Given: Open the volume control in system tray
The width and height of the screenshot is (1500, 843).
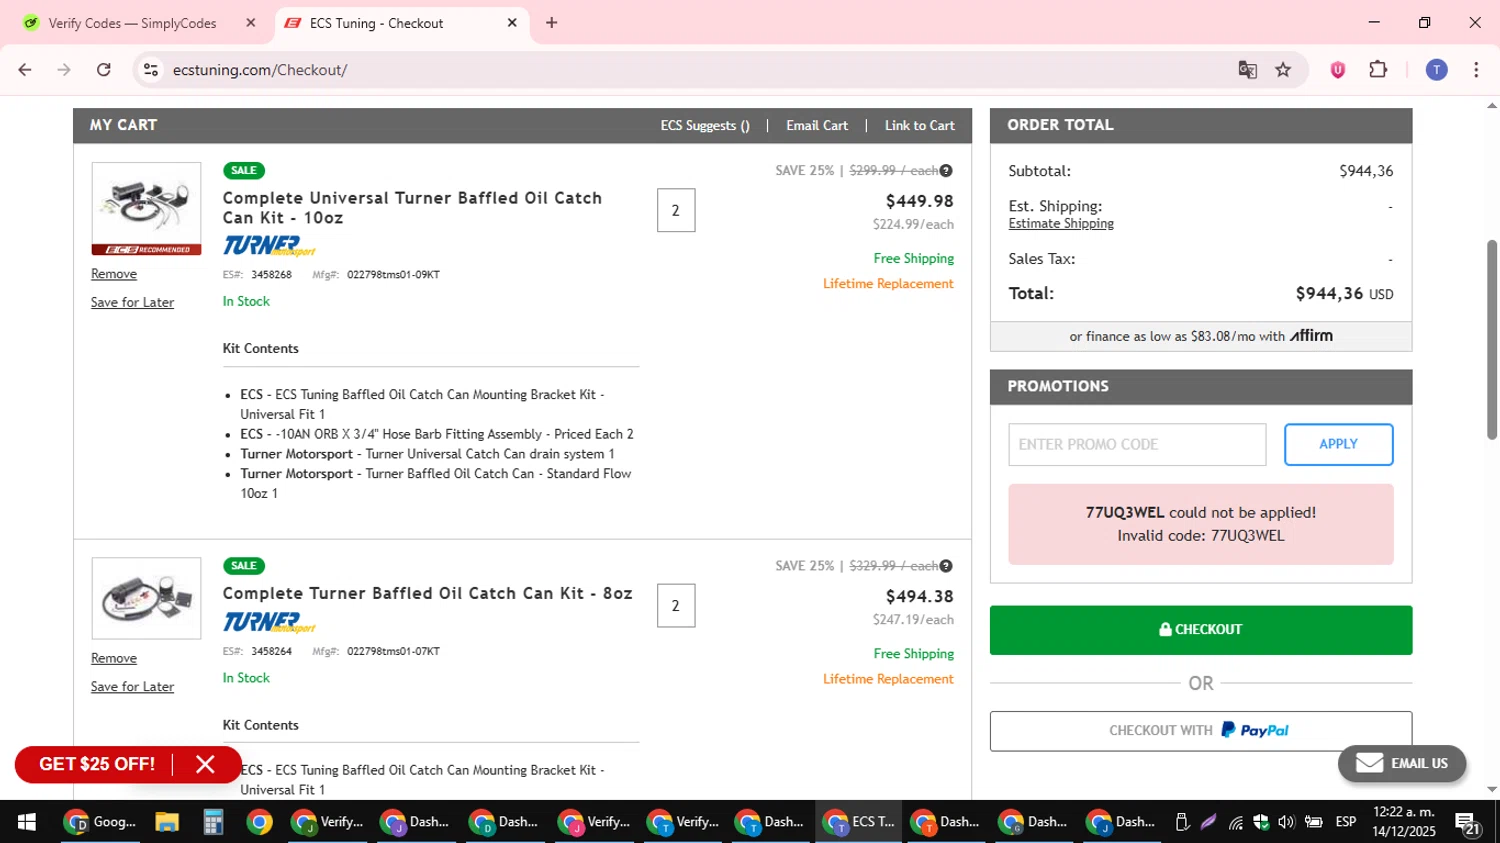Looking at the screenshot, I should coord(1286,822).
